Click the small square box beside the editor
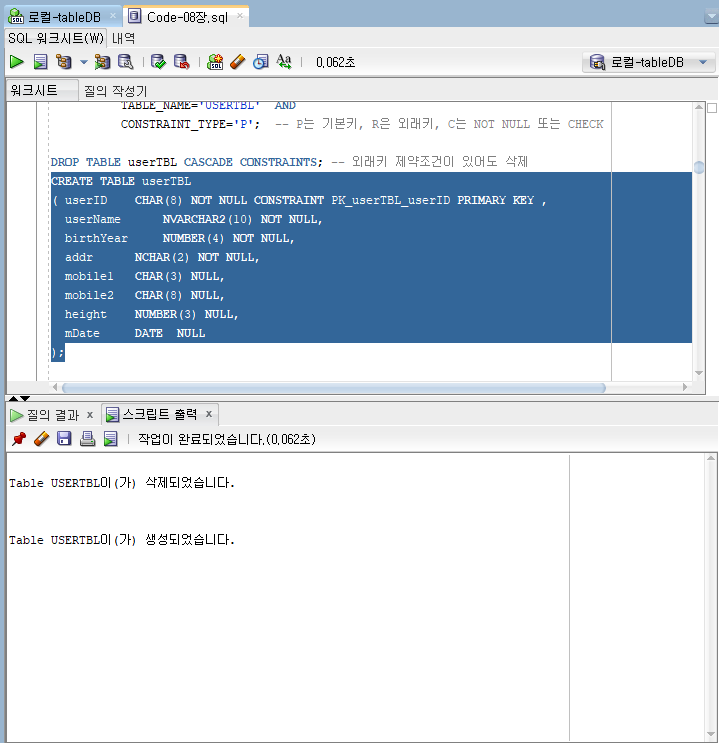719x743 pixels. (x=712, y=108)
